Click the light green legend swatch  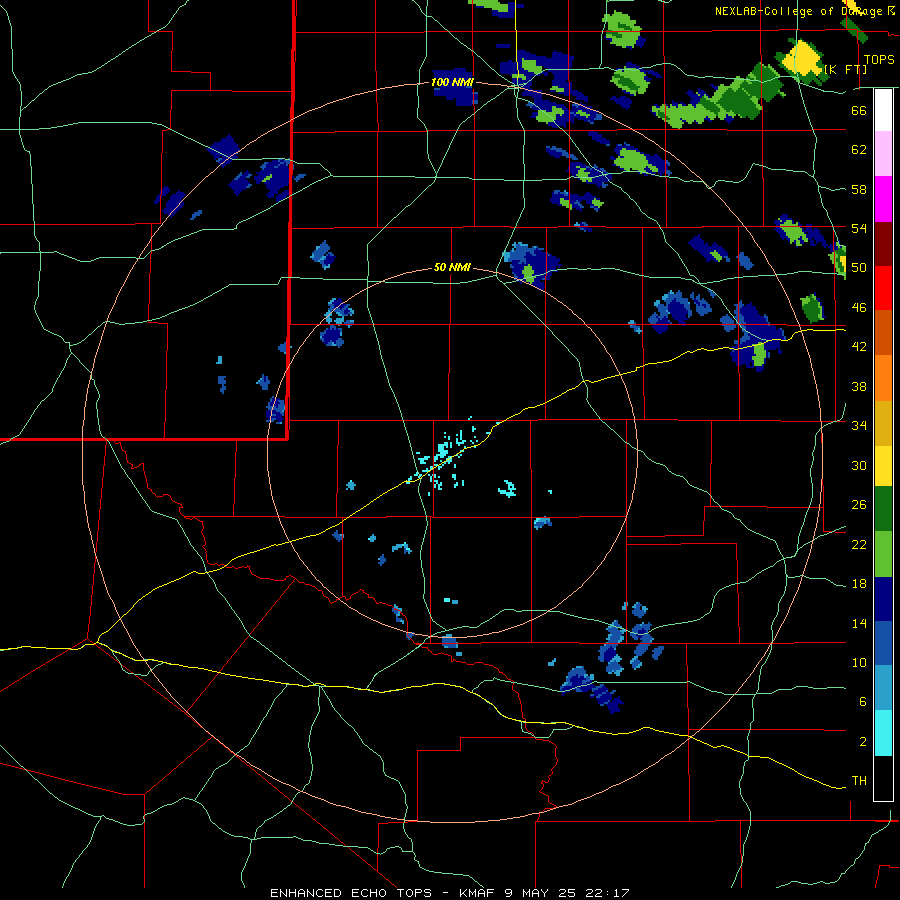tap(883, 554)
